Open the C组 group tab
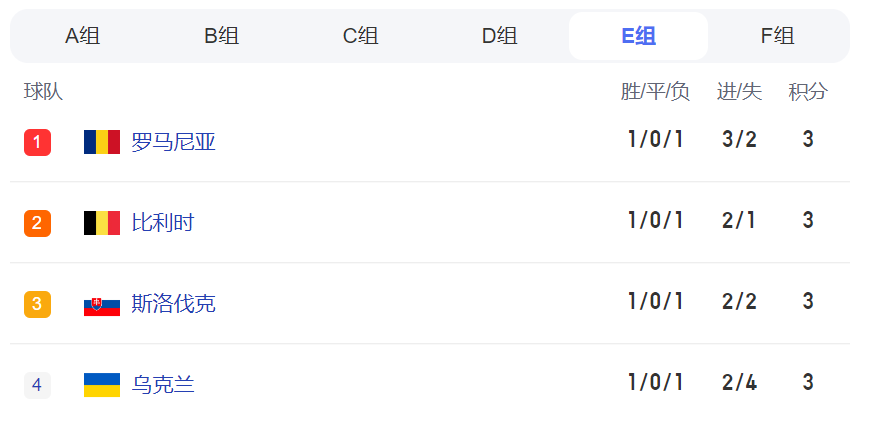 (360, 36)
